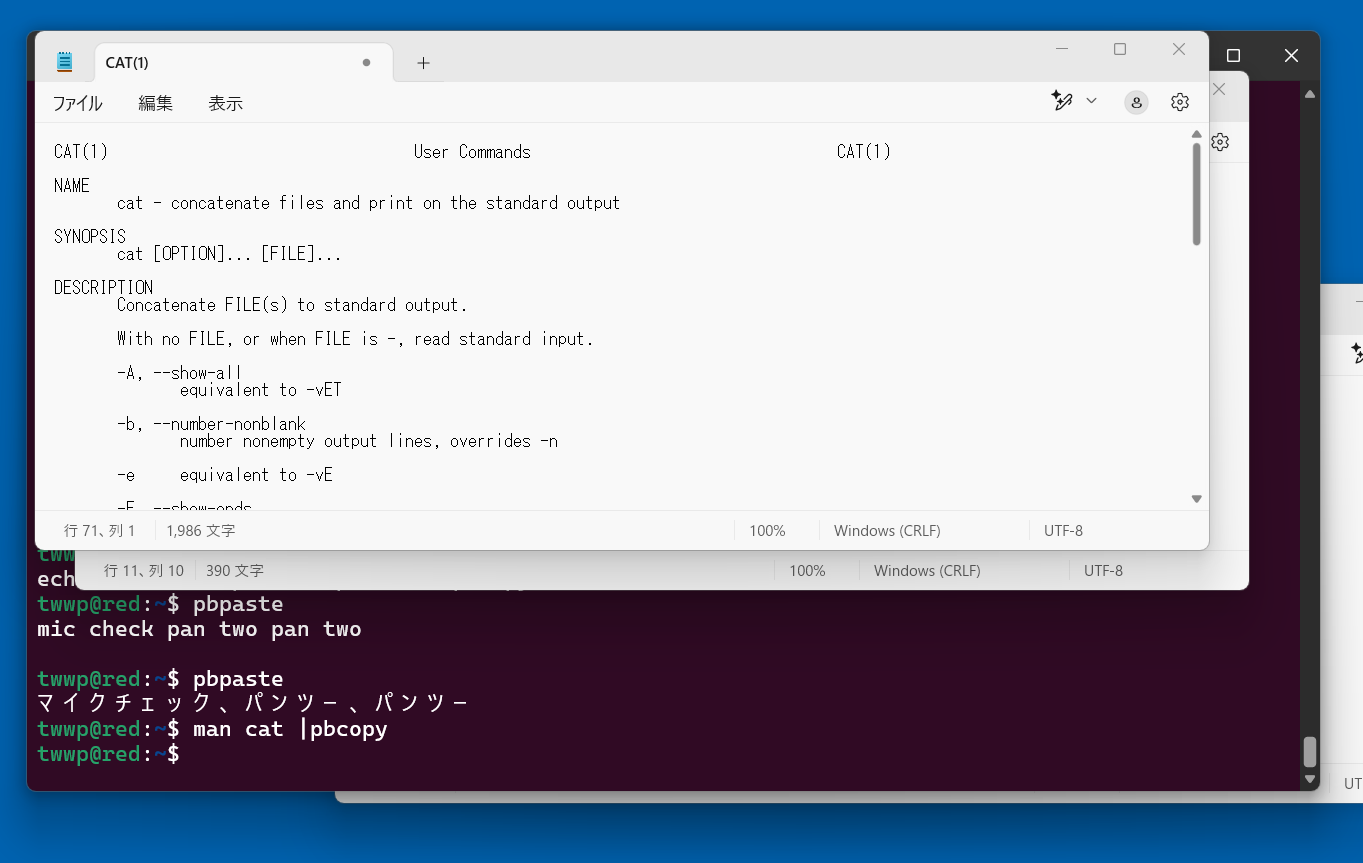Viewport: 1363px width, 863px height.
Task: Click '390 文字' in rear Notepad status bar
Action: coord(235,571)
